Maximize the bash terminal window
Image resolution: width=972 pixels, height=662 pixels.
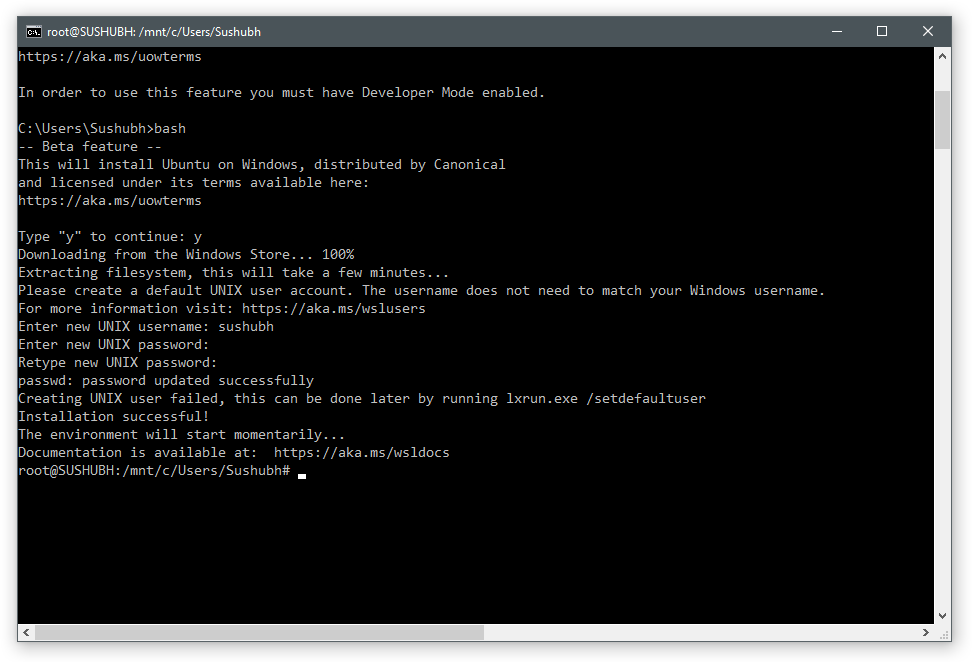point(882,32)
